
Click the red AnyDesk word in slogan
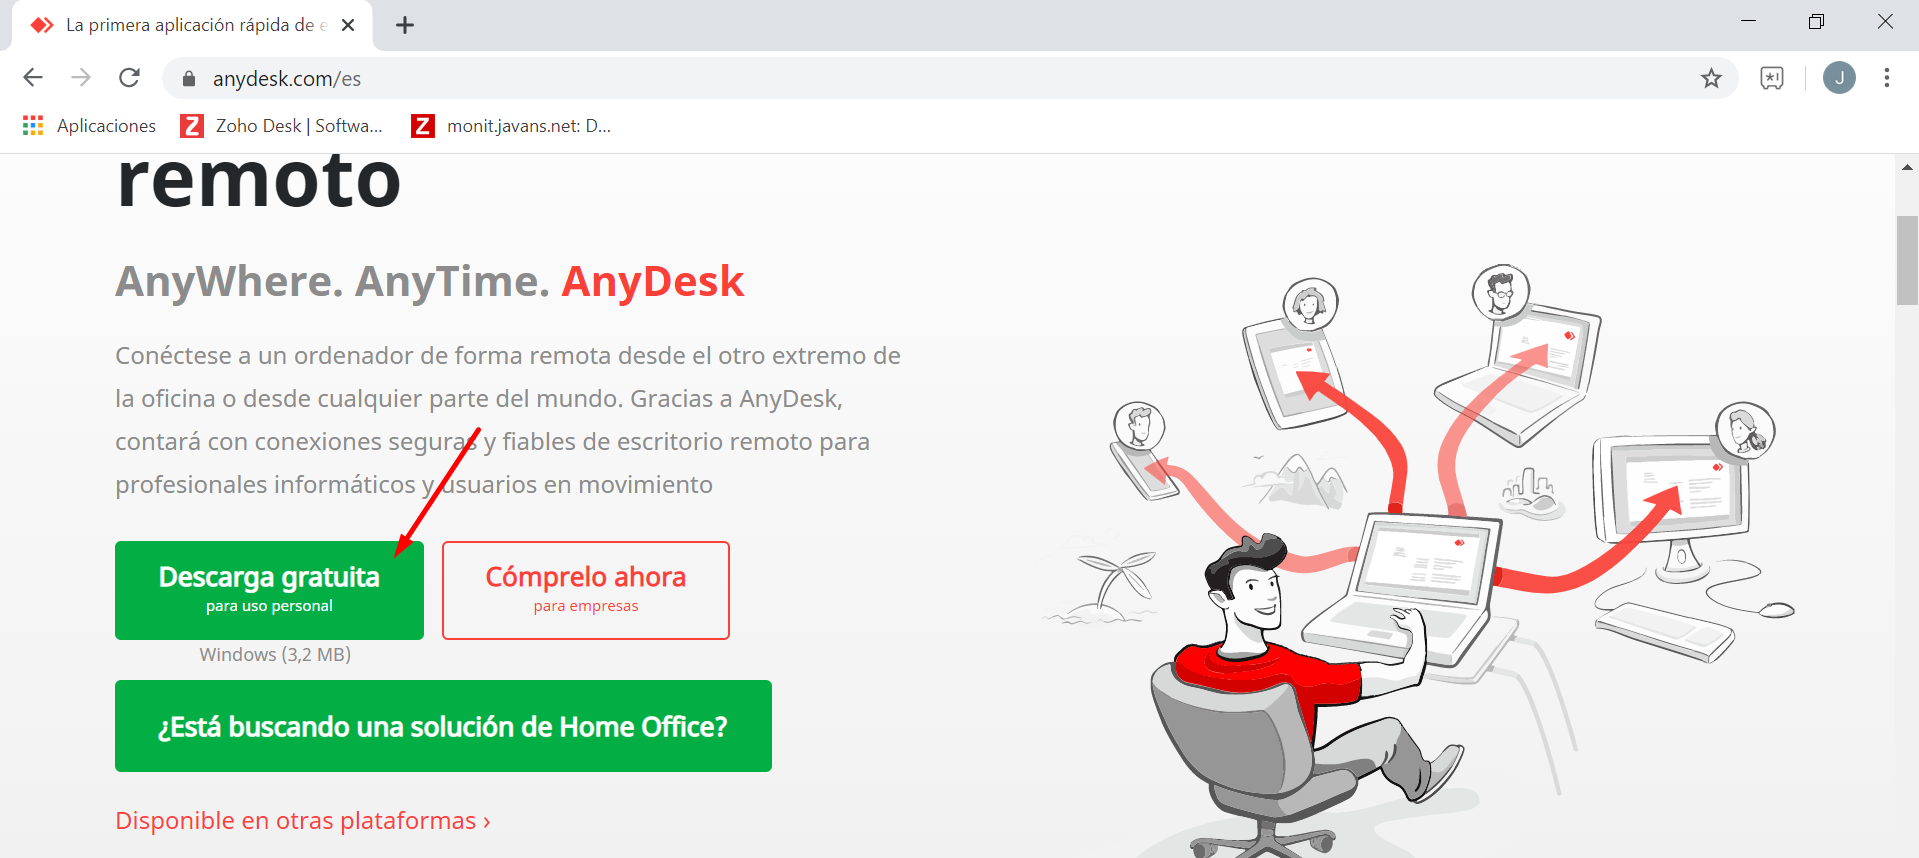(x=653, y=281)
